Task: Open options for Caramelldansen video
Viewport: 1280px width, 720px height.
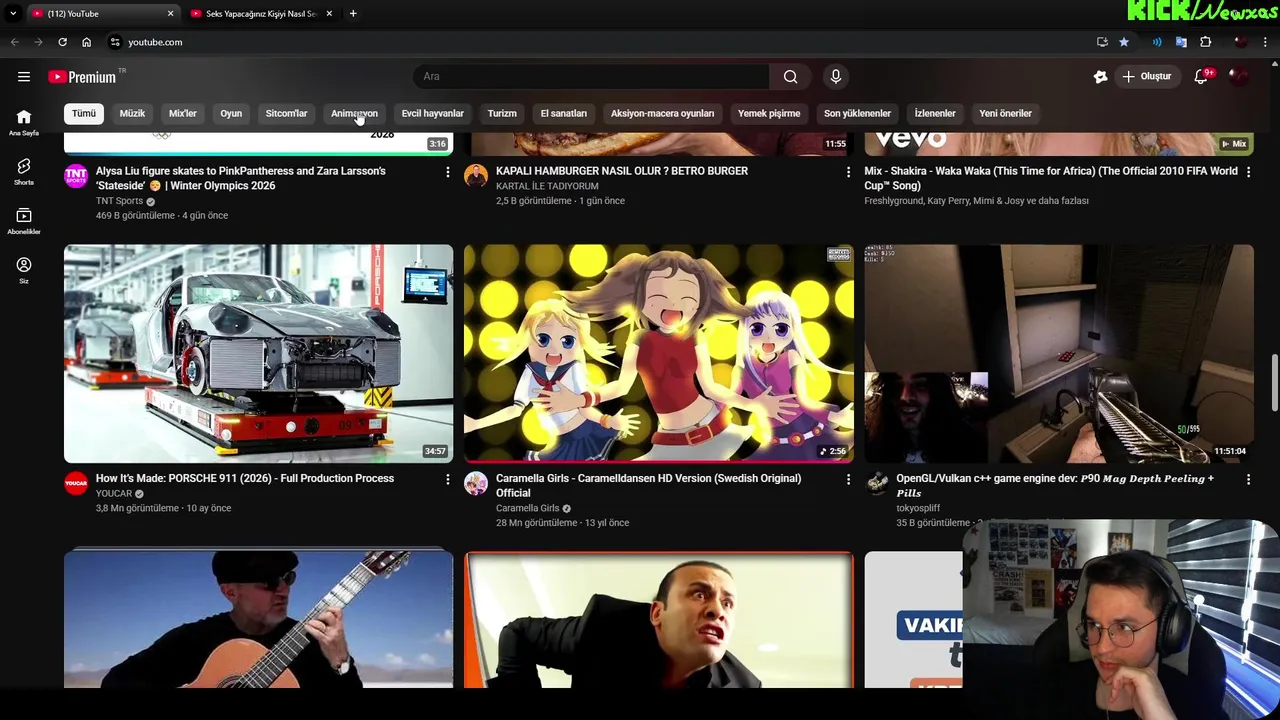Action: (x=848, y=479)
